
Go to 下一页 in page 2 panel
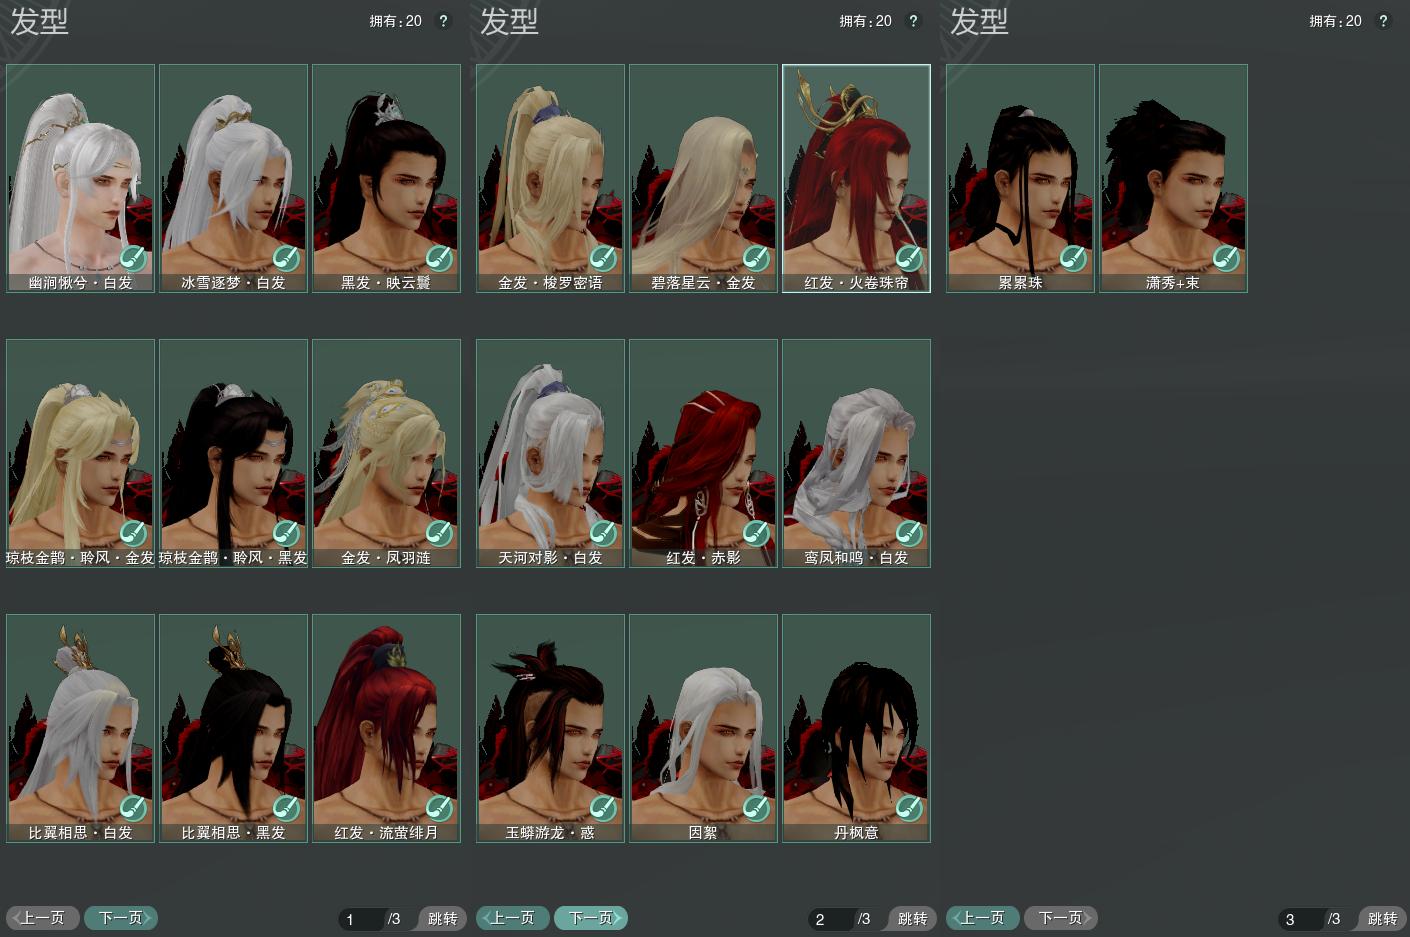591,918
